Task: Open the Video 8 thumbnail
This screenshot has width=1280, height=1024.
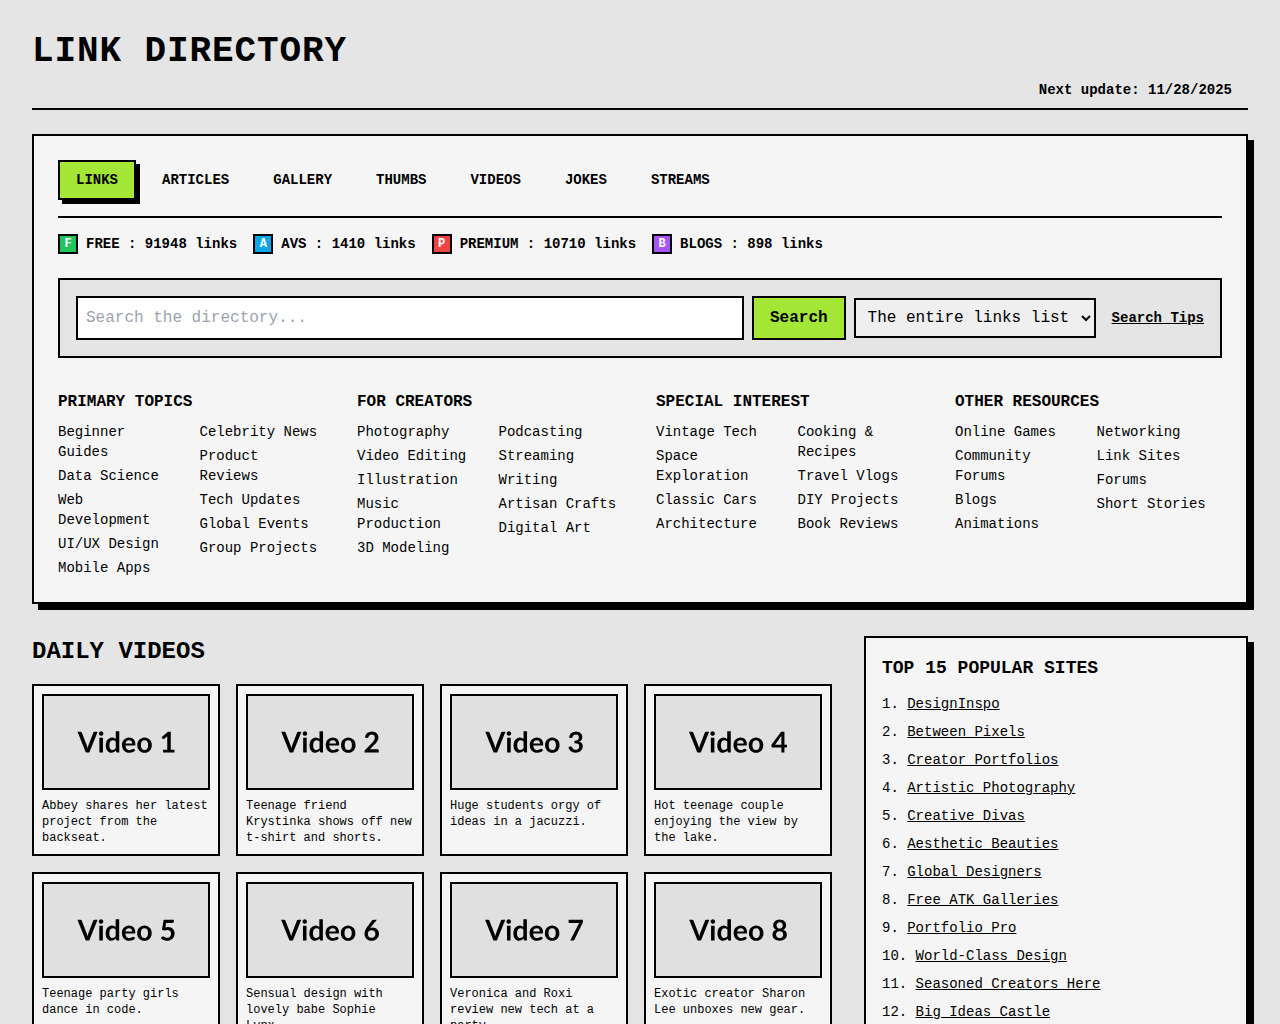Action: point(737,930)
